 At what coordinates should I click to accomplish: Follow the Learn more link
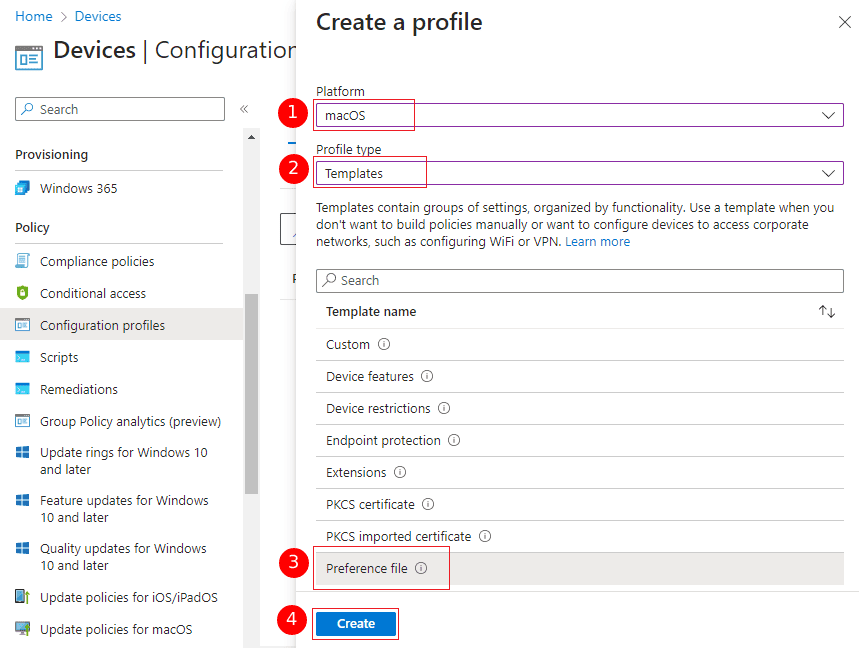pyautogui.click(x=597, y=241)
